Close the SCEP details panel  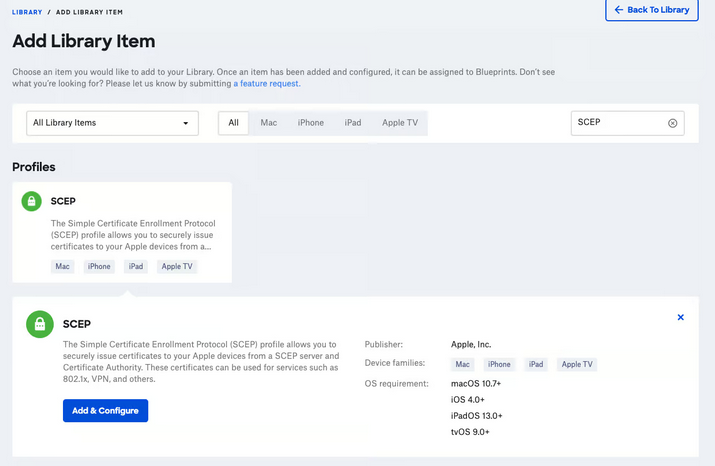681,317
